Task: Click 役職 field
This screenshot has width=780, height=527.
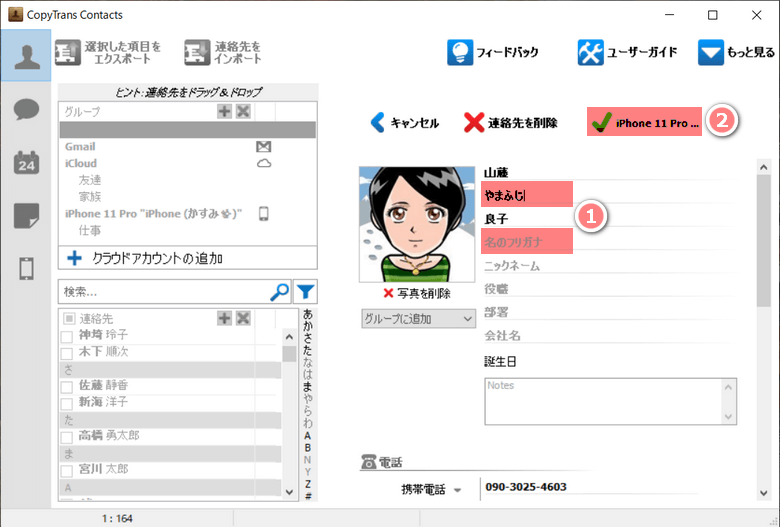Action: coord(610,289)
